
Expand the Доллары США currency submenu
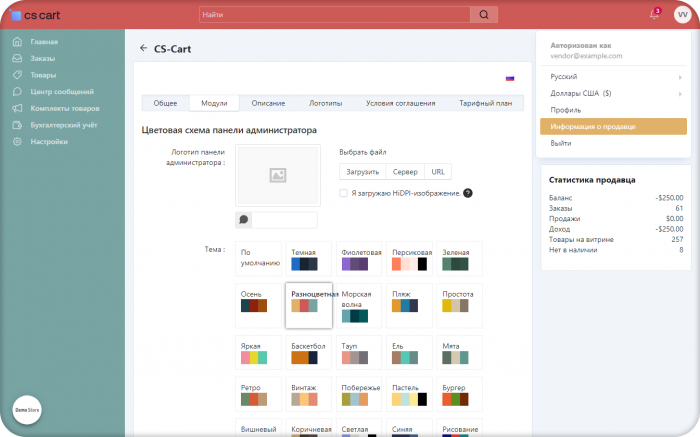613,93
